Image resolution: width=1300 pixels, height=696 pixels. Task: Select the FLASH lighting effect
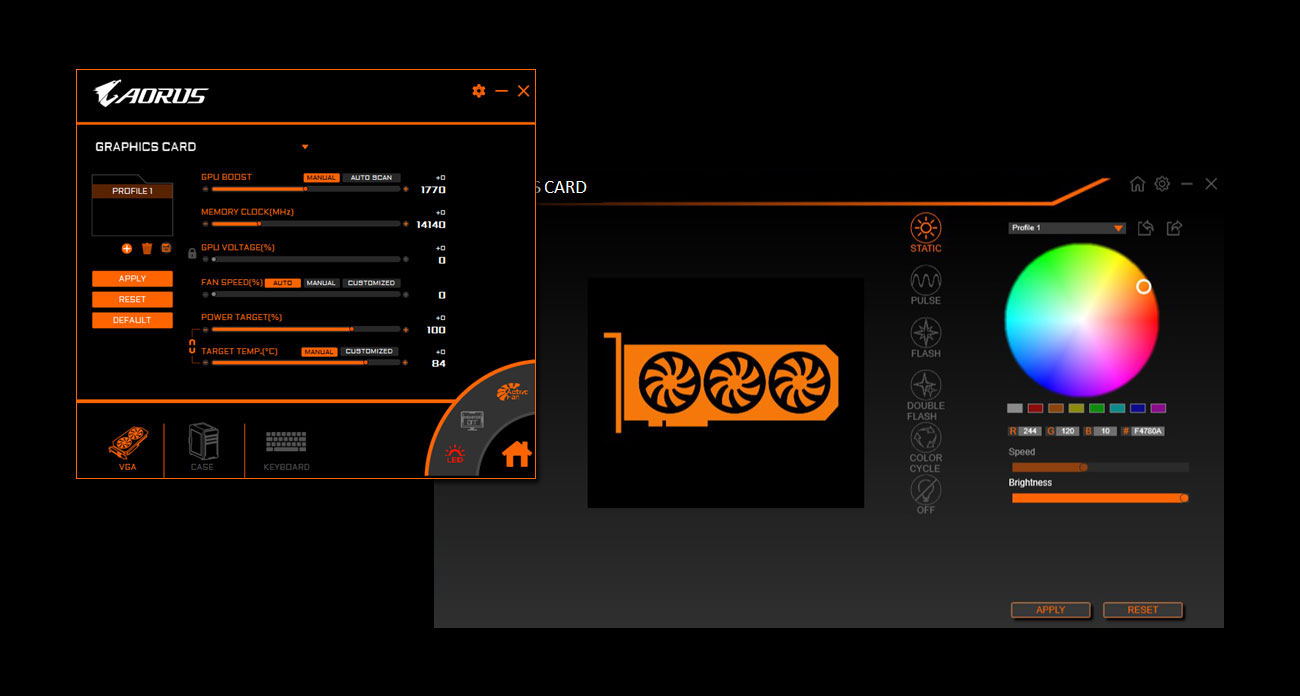click(925, 338)
